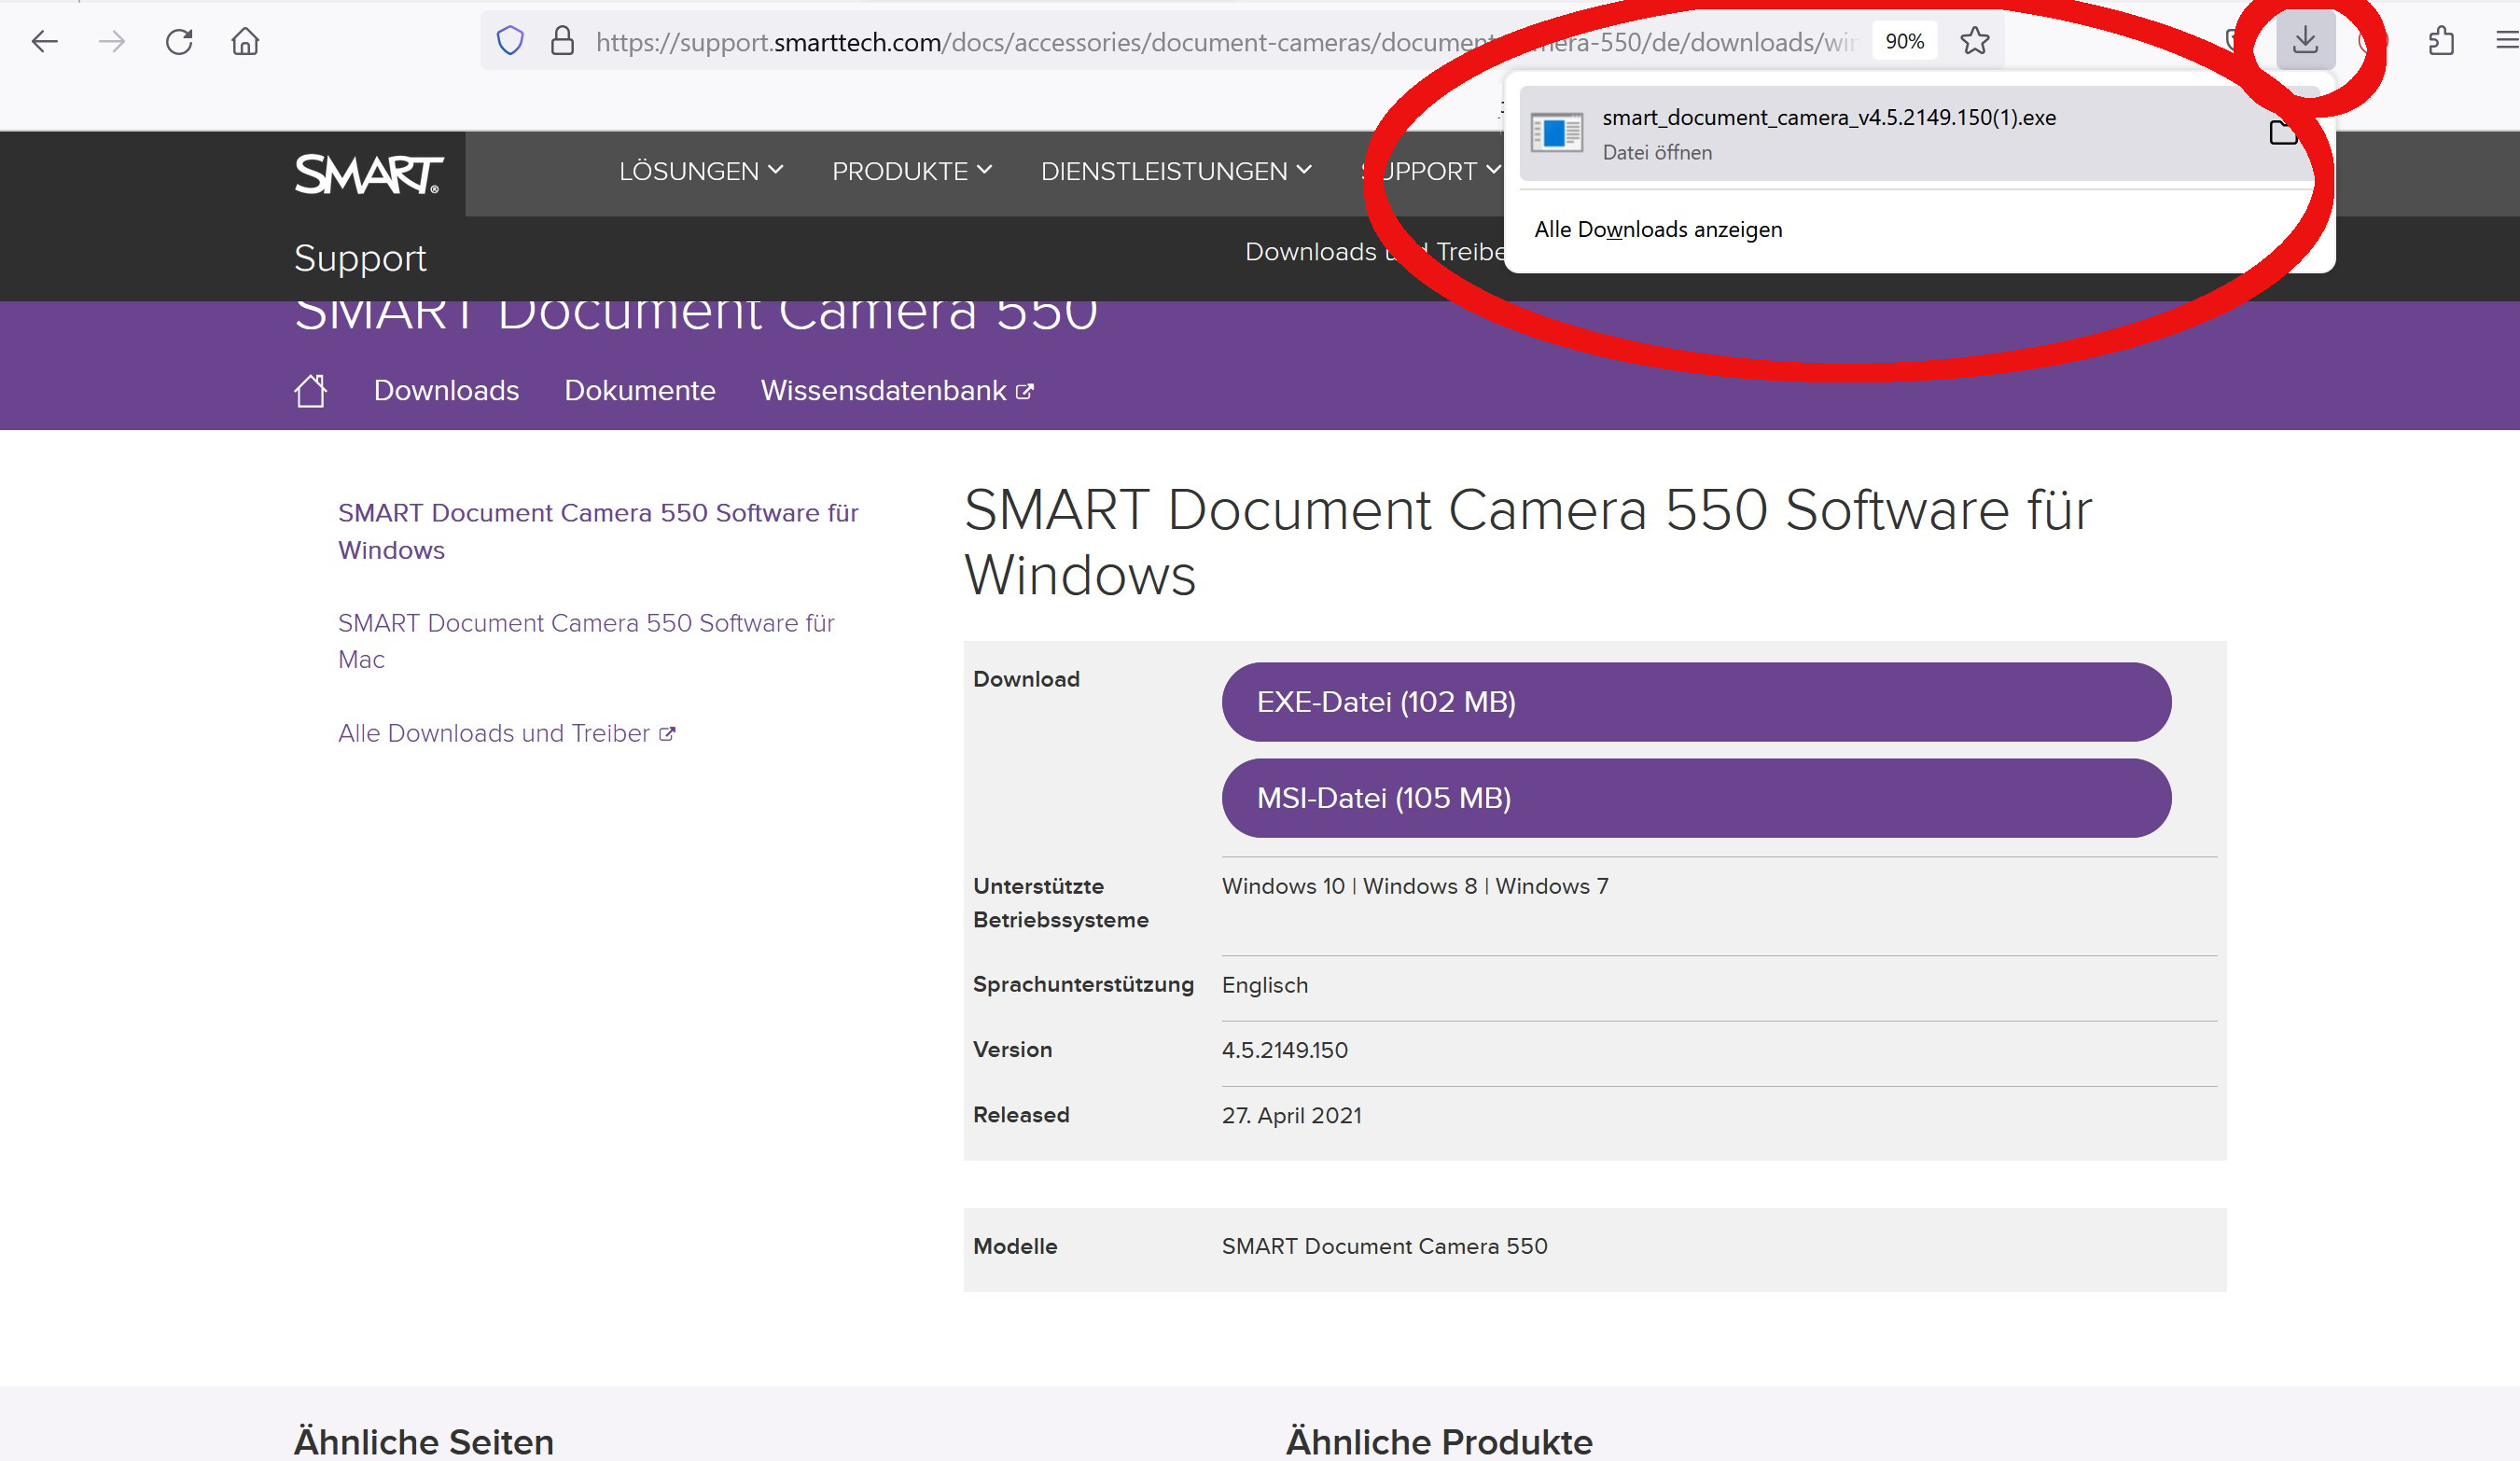Click the Ähnliche Produkte heading

[x=1439, y=1442]
